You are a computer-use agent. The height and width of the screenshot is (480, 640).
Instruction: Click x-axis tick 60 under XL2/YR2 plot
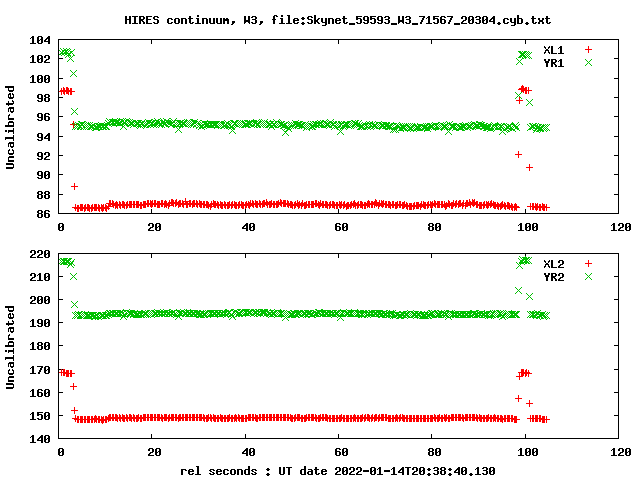(341, 452)
